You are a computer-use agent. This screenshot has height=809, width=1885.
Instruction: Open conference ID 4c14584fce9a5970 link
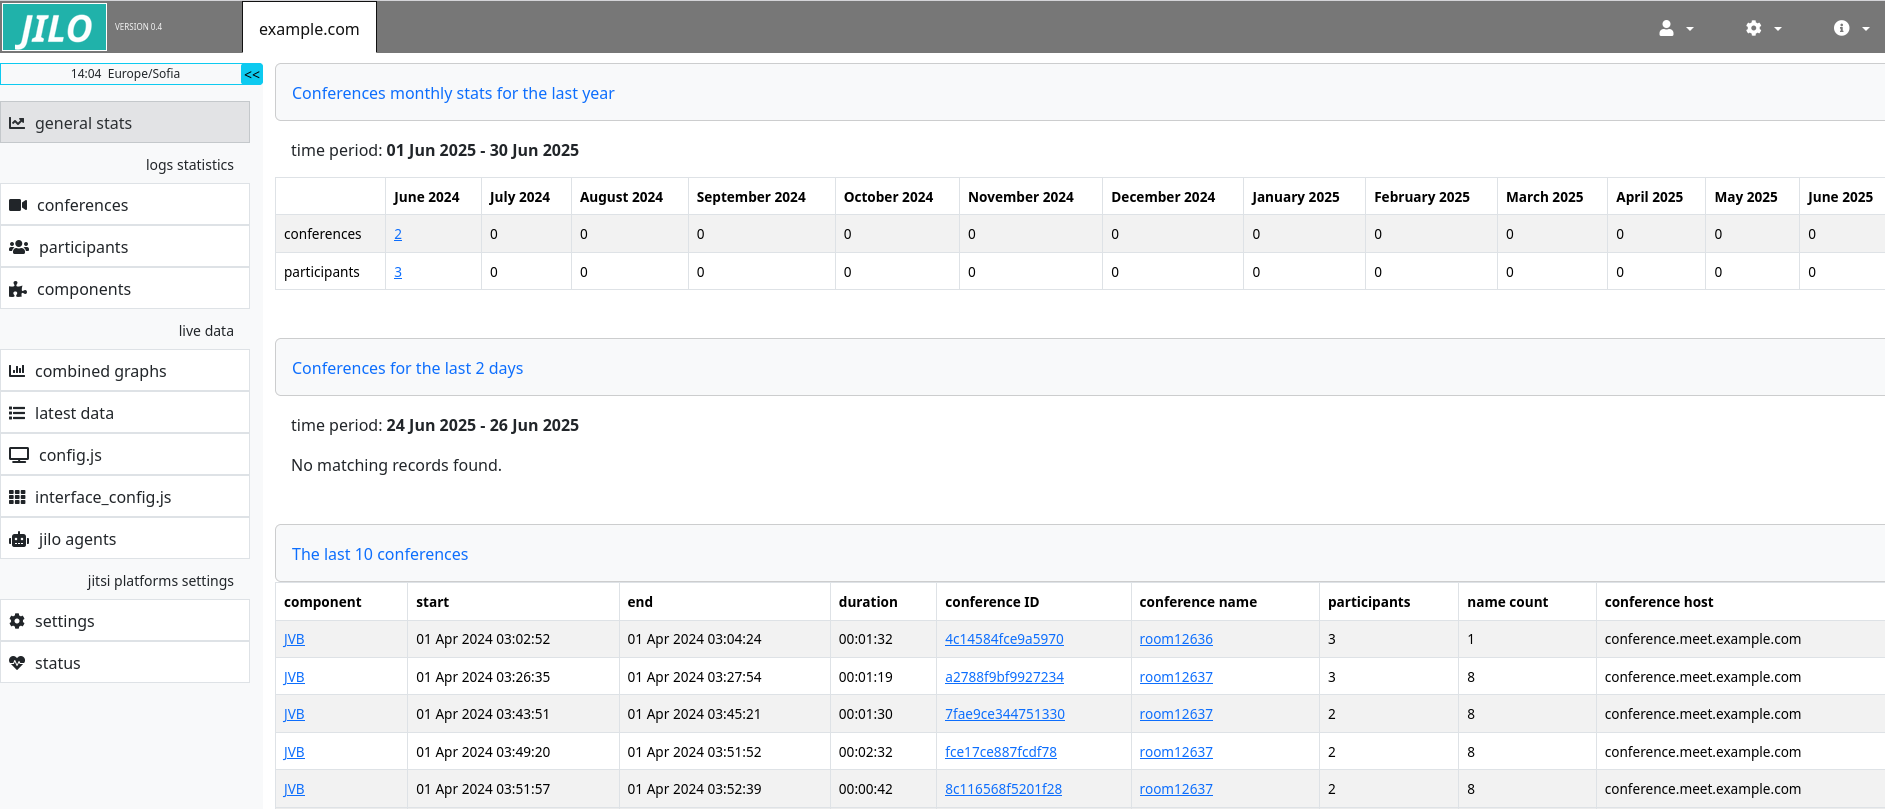tap(1004, 639)
